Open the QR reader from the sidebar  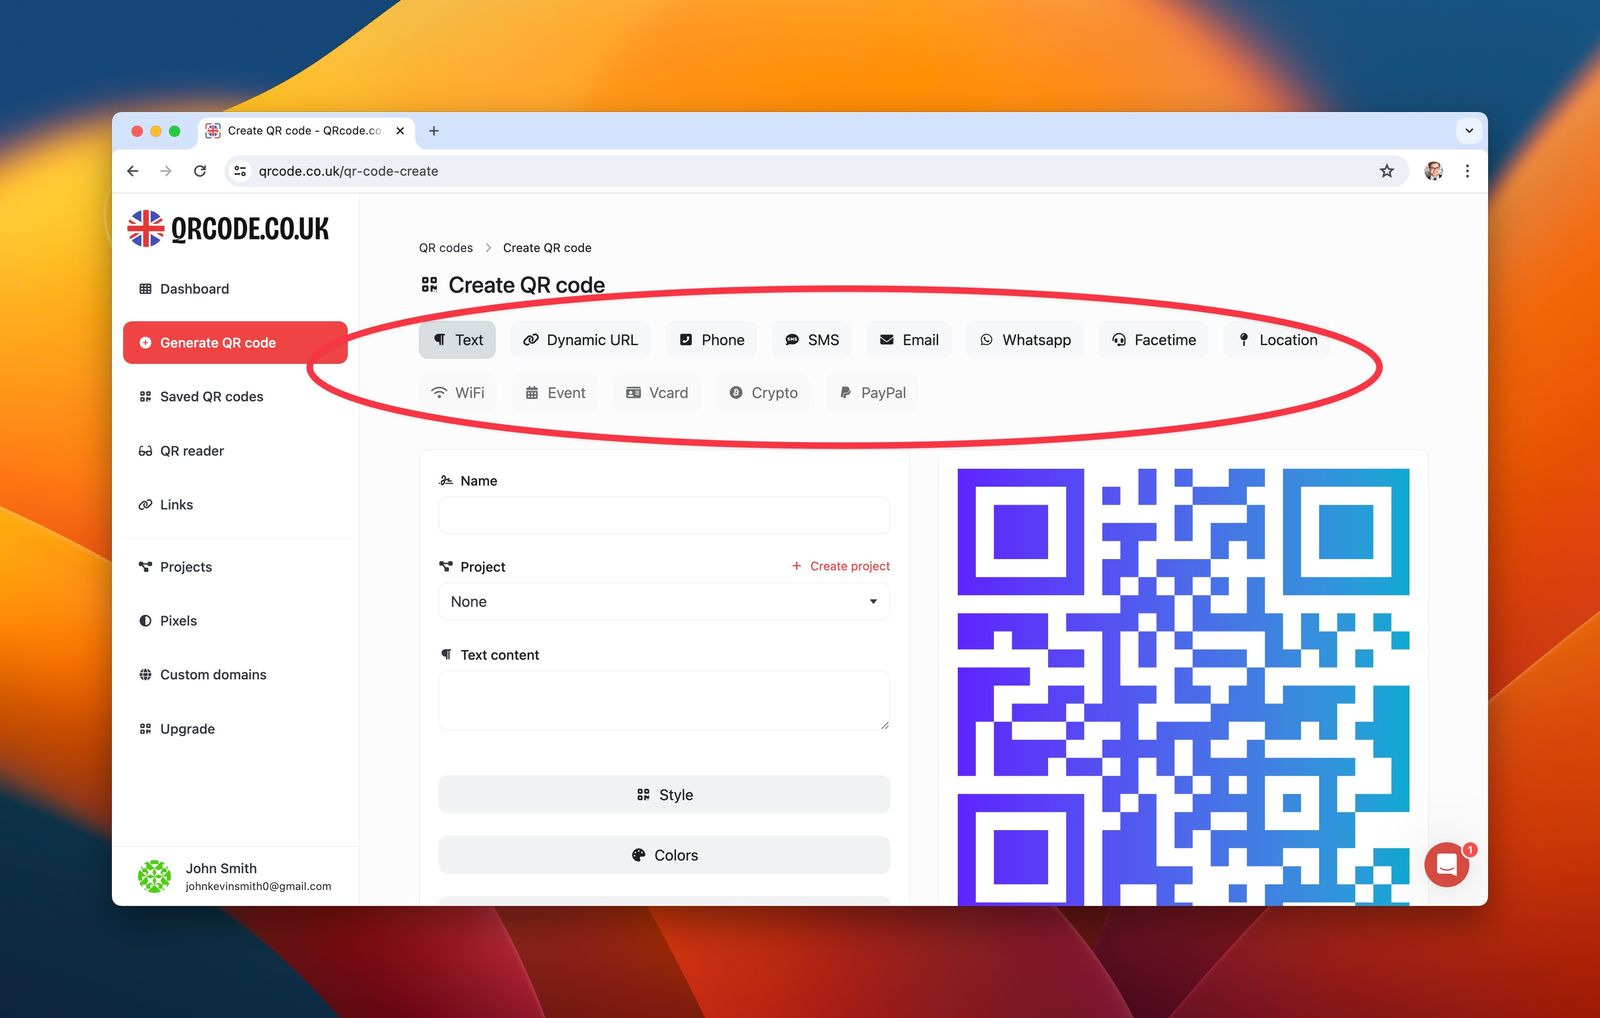(191, 450)
